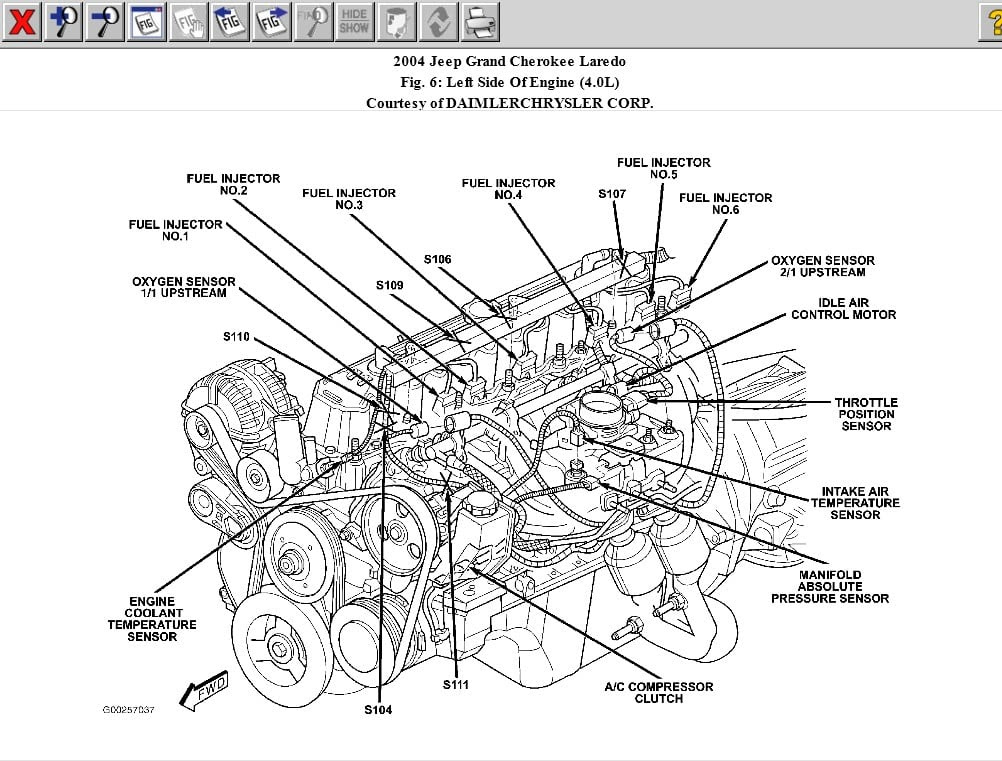Image resolution: width=1002 pixels, height=761 pixels.
Task: Click the title '2004 Jeep Grand Cherokee Laredo'
Action: [x=509, y=61]
